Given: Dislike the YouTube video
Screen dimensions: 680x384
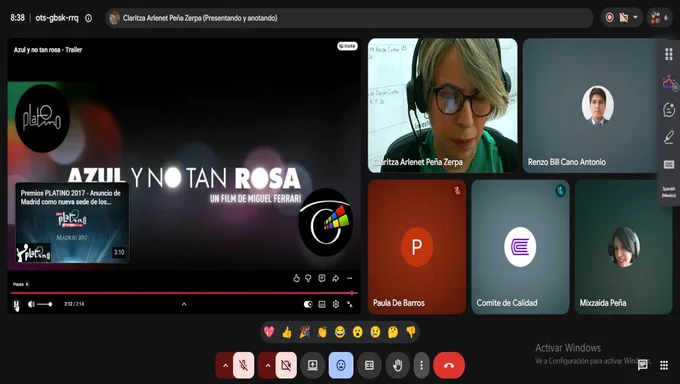Looking at the screenshot, I should click(x=308, y=278).
